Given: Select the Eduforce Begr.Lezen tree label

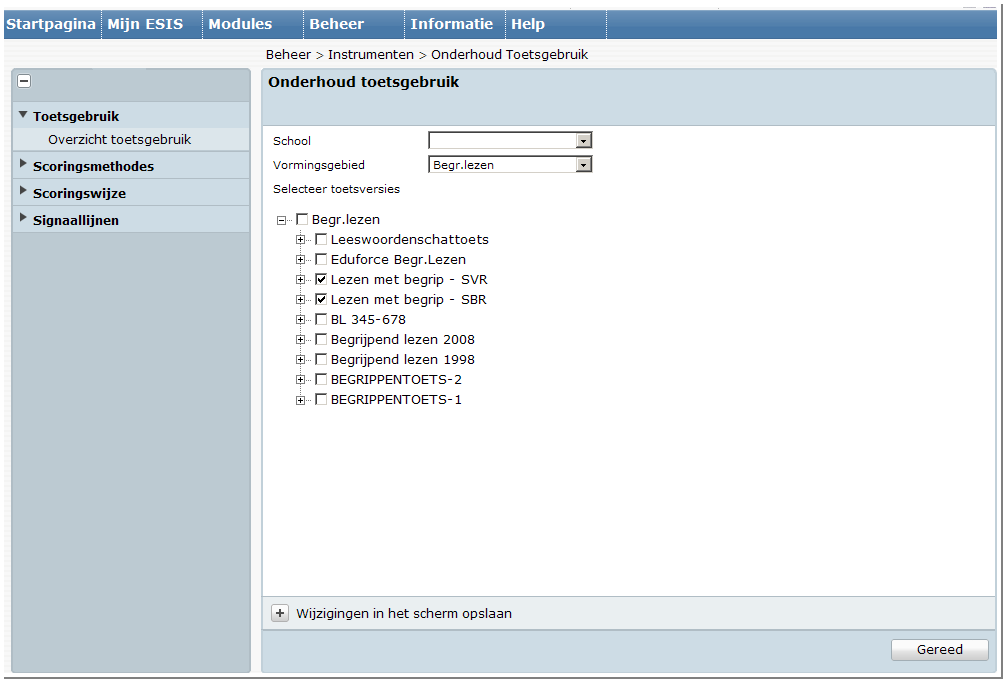Looking at the screenshot, I should pyautogui.click(x=398, y=260).
